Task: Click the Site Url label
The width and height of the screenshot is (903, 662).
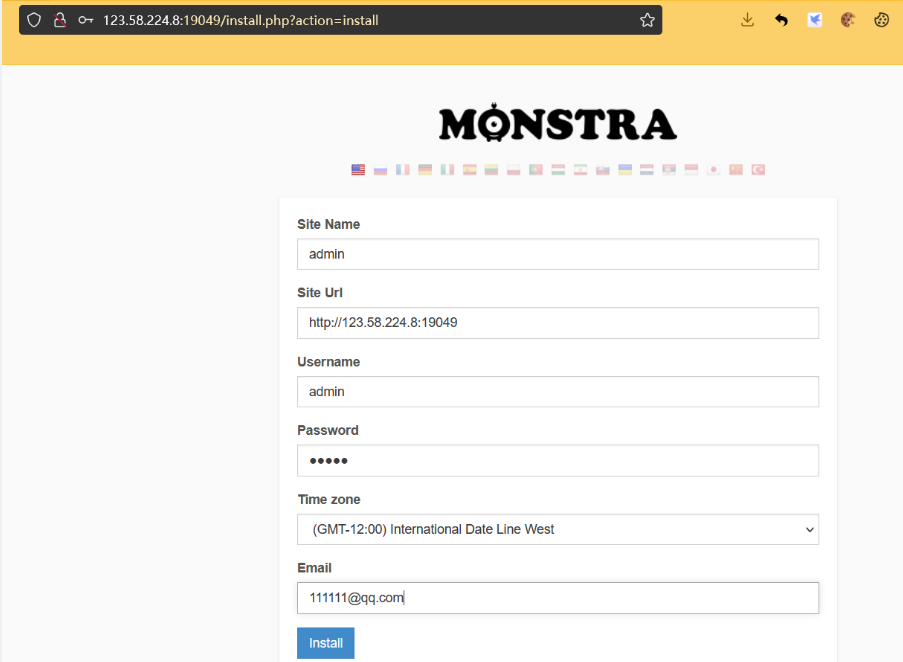Action: [x=320, y=292]
